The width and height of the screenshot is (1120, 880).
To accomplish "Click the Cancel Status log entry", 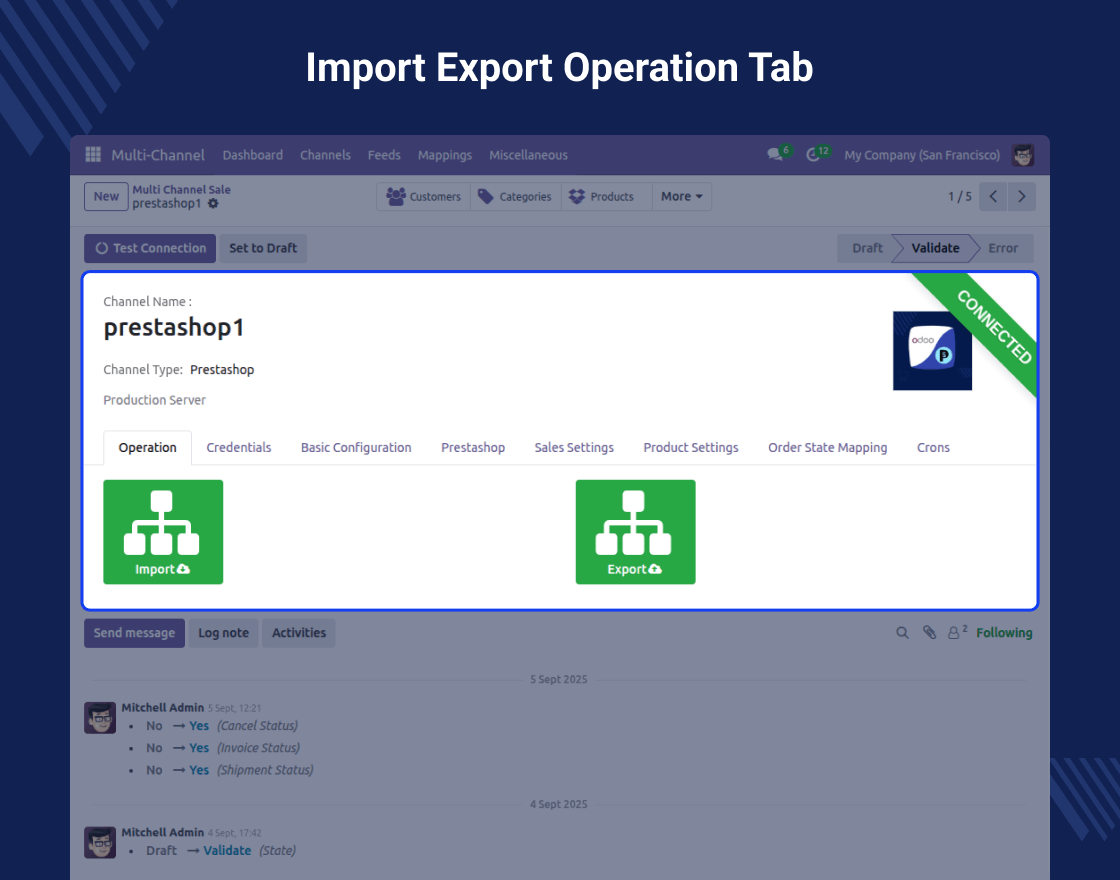I will click(222, 726).
